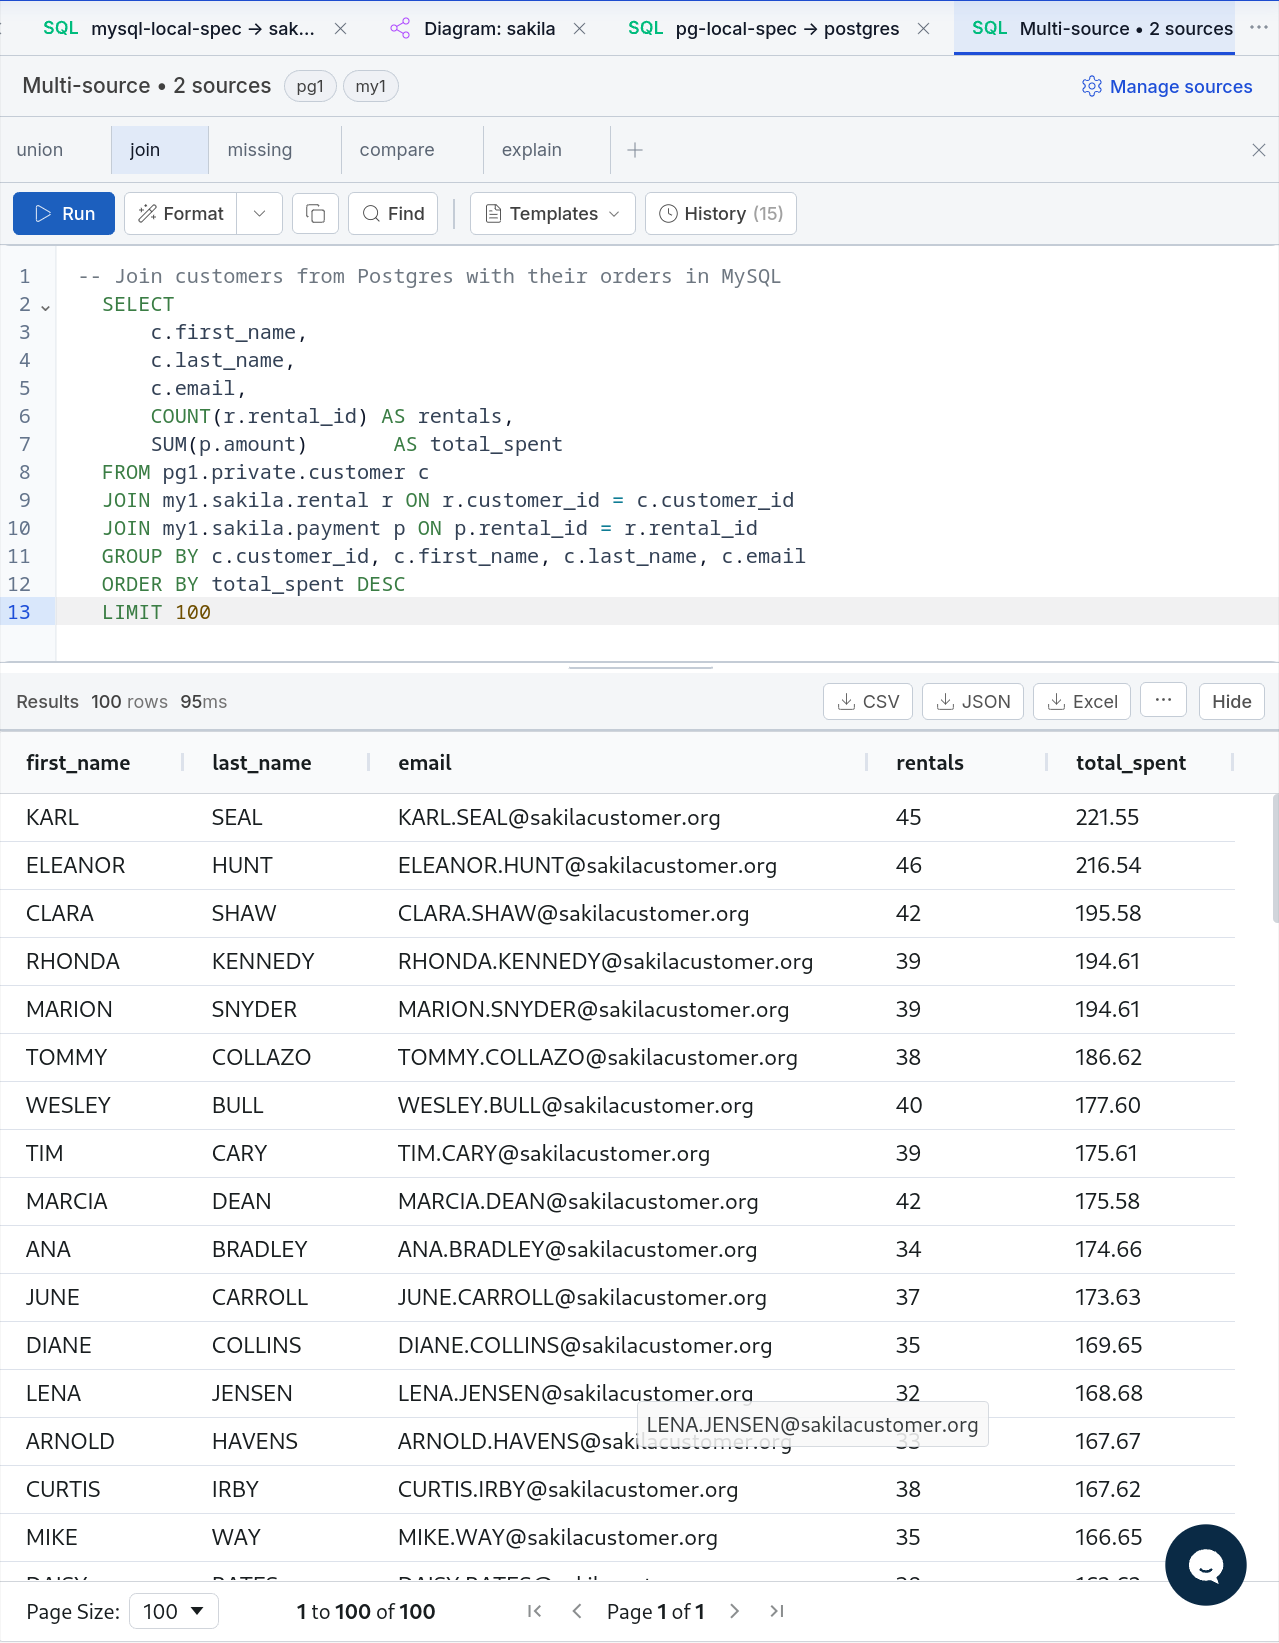
Task: Export results as CSV
Action: pos(868,702)
